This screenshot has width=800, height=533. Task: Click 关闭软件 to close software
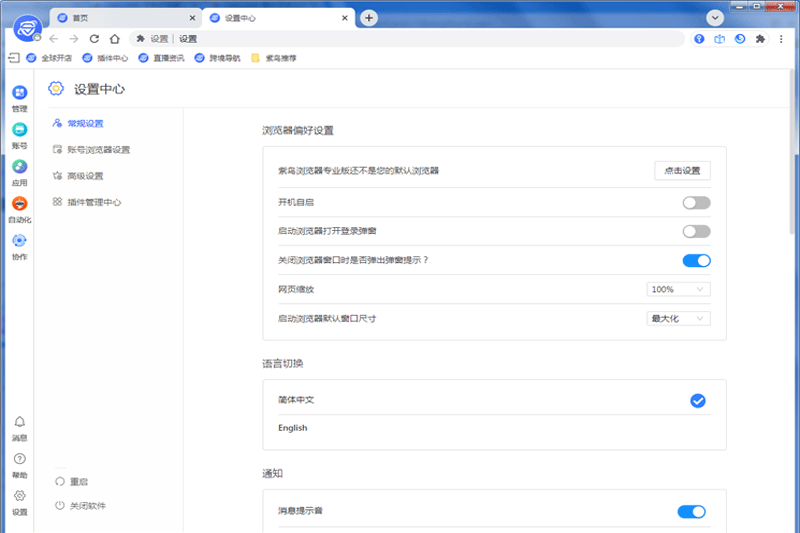[87, 506]
